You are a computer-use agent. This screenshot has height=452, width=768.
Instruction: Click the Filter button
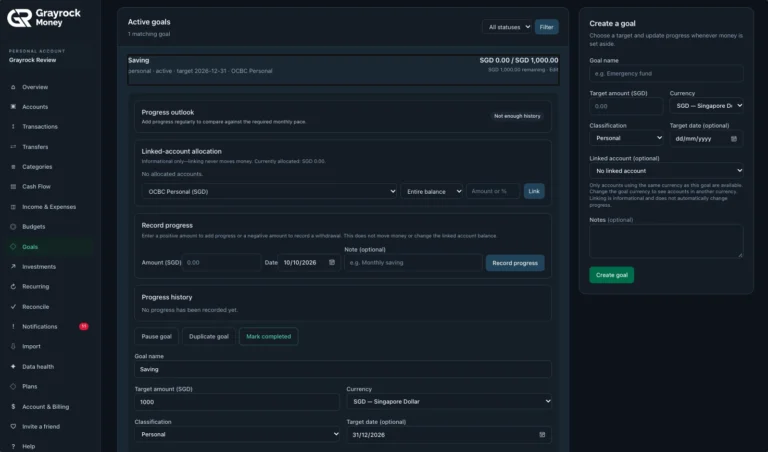pos(547,27)
